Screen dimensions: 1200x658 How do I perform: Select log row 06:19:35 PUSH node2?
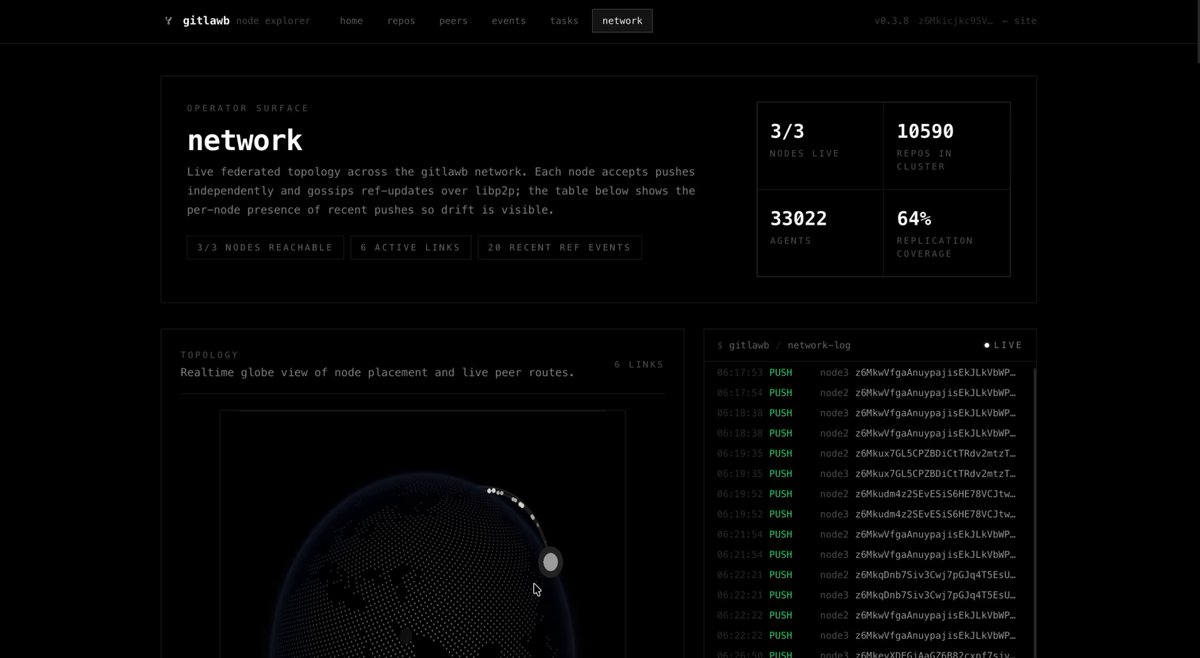[x=867, y=453]
